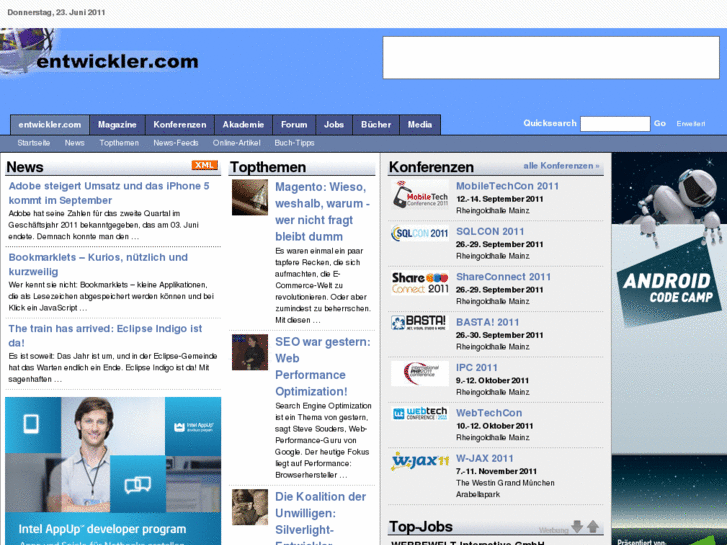This screenshot has height=545, width=727.
Task: Click the text '10.-12. Oktober 2011'
Action: (494, 426)
